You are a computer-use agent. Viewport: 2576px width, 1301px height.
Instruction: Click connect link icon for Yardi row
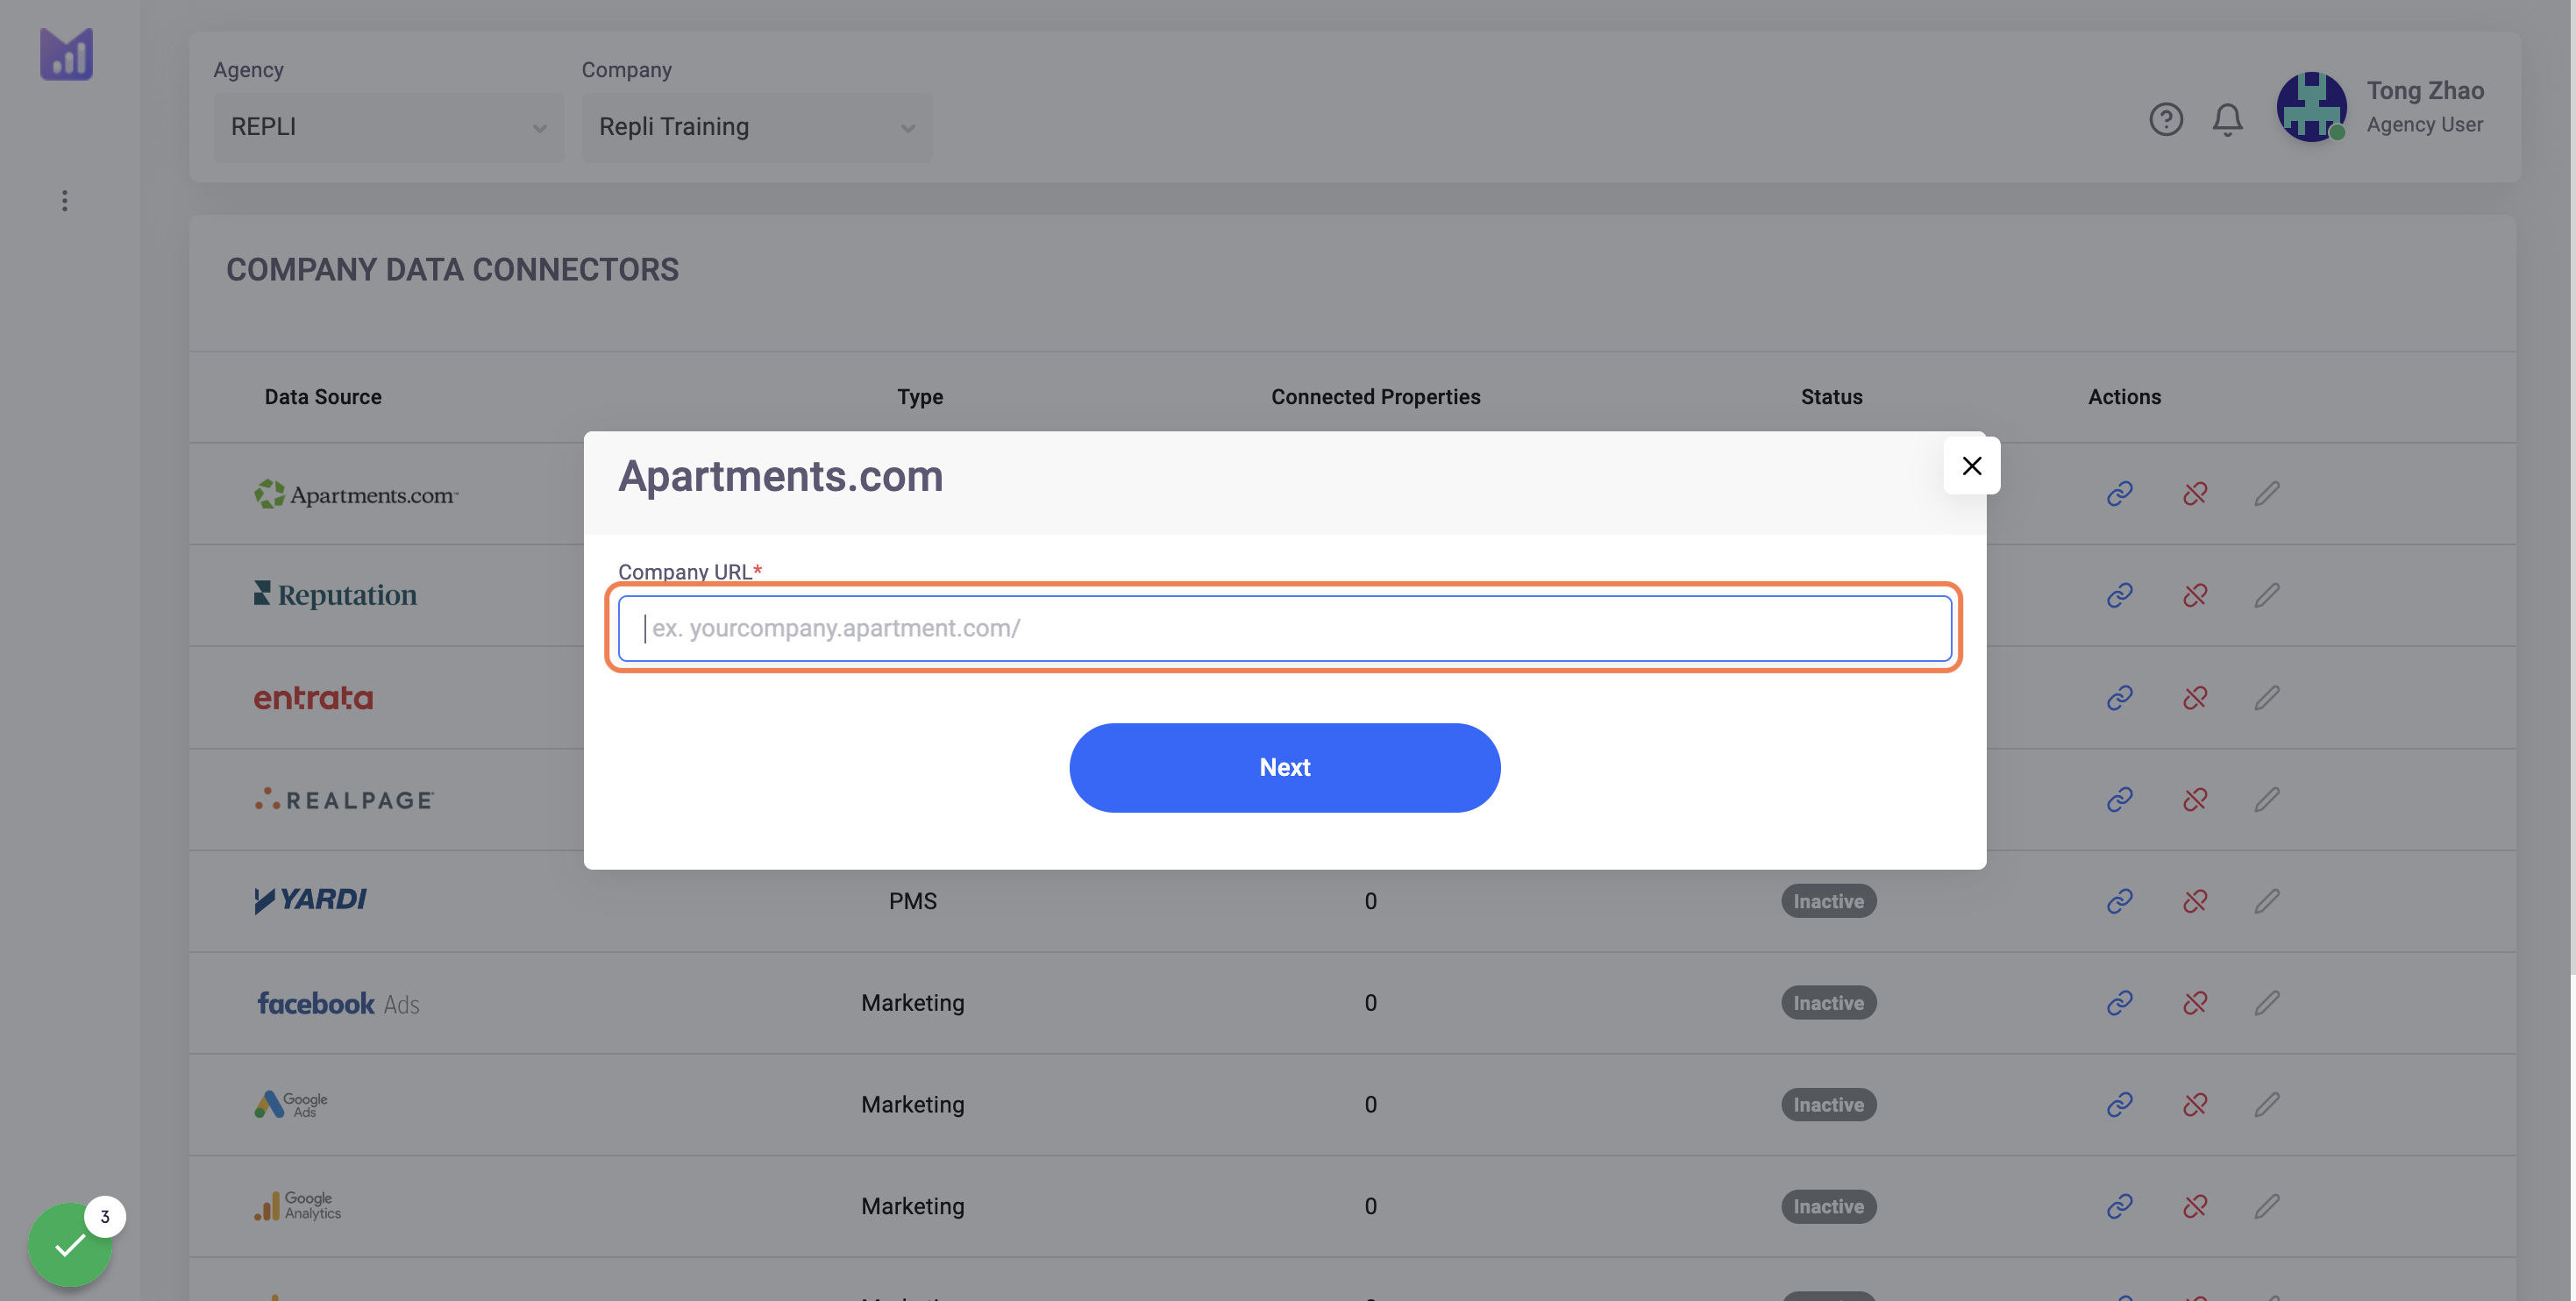click(2119, 902)
